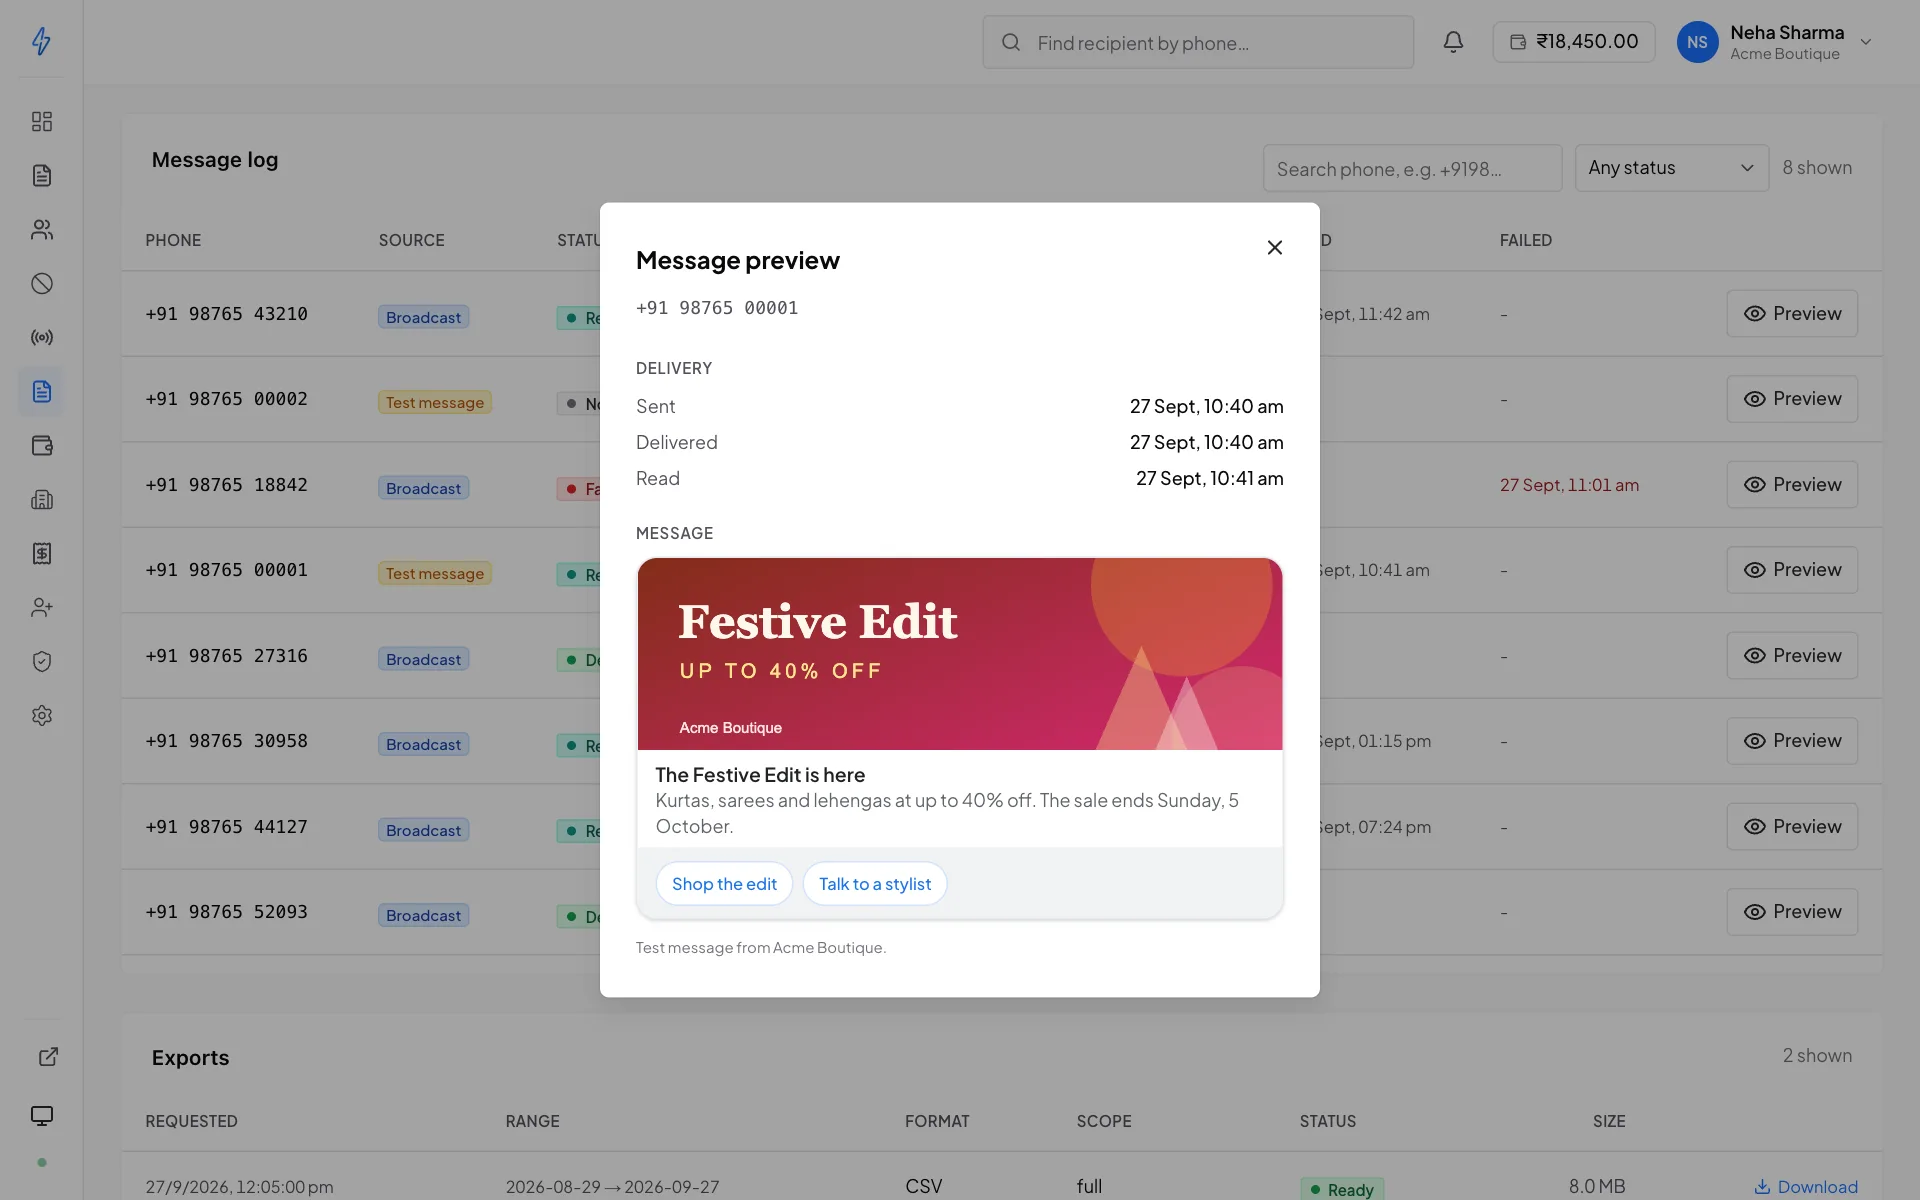The image size is (1920, 1200).
Task: Click the Test message tag for 98765 00002
Action: click(435, 402)
